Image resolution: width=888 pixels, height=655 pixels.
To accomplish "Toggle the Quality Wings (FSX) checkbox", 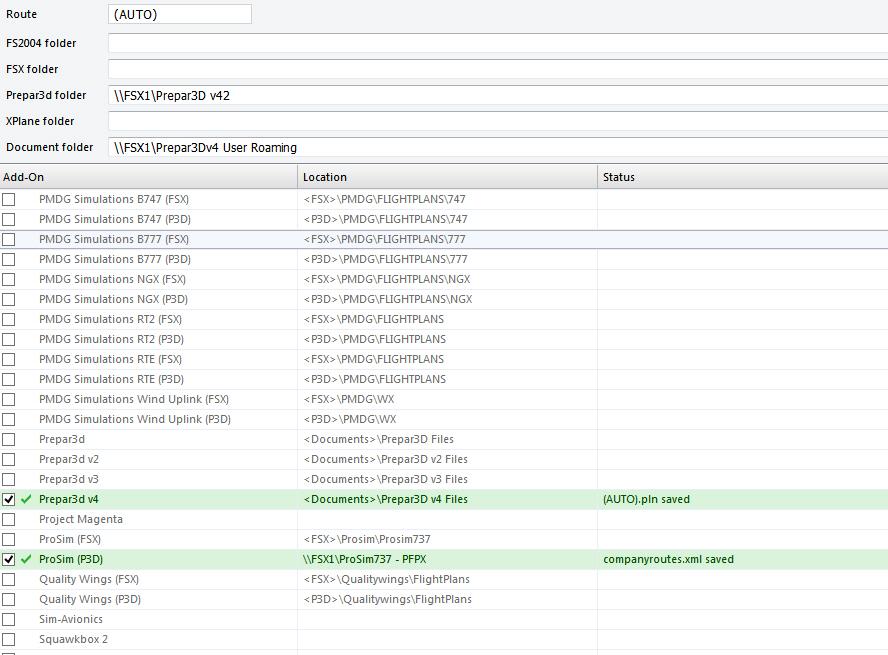I will [9, 579].
